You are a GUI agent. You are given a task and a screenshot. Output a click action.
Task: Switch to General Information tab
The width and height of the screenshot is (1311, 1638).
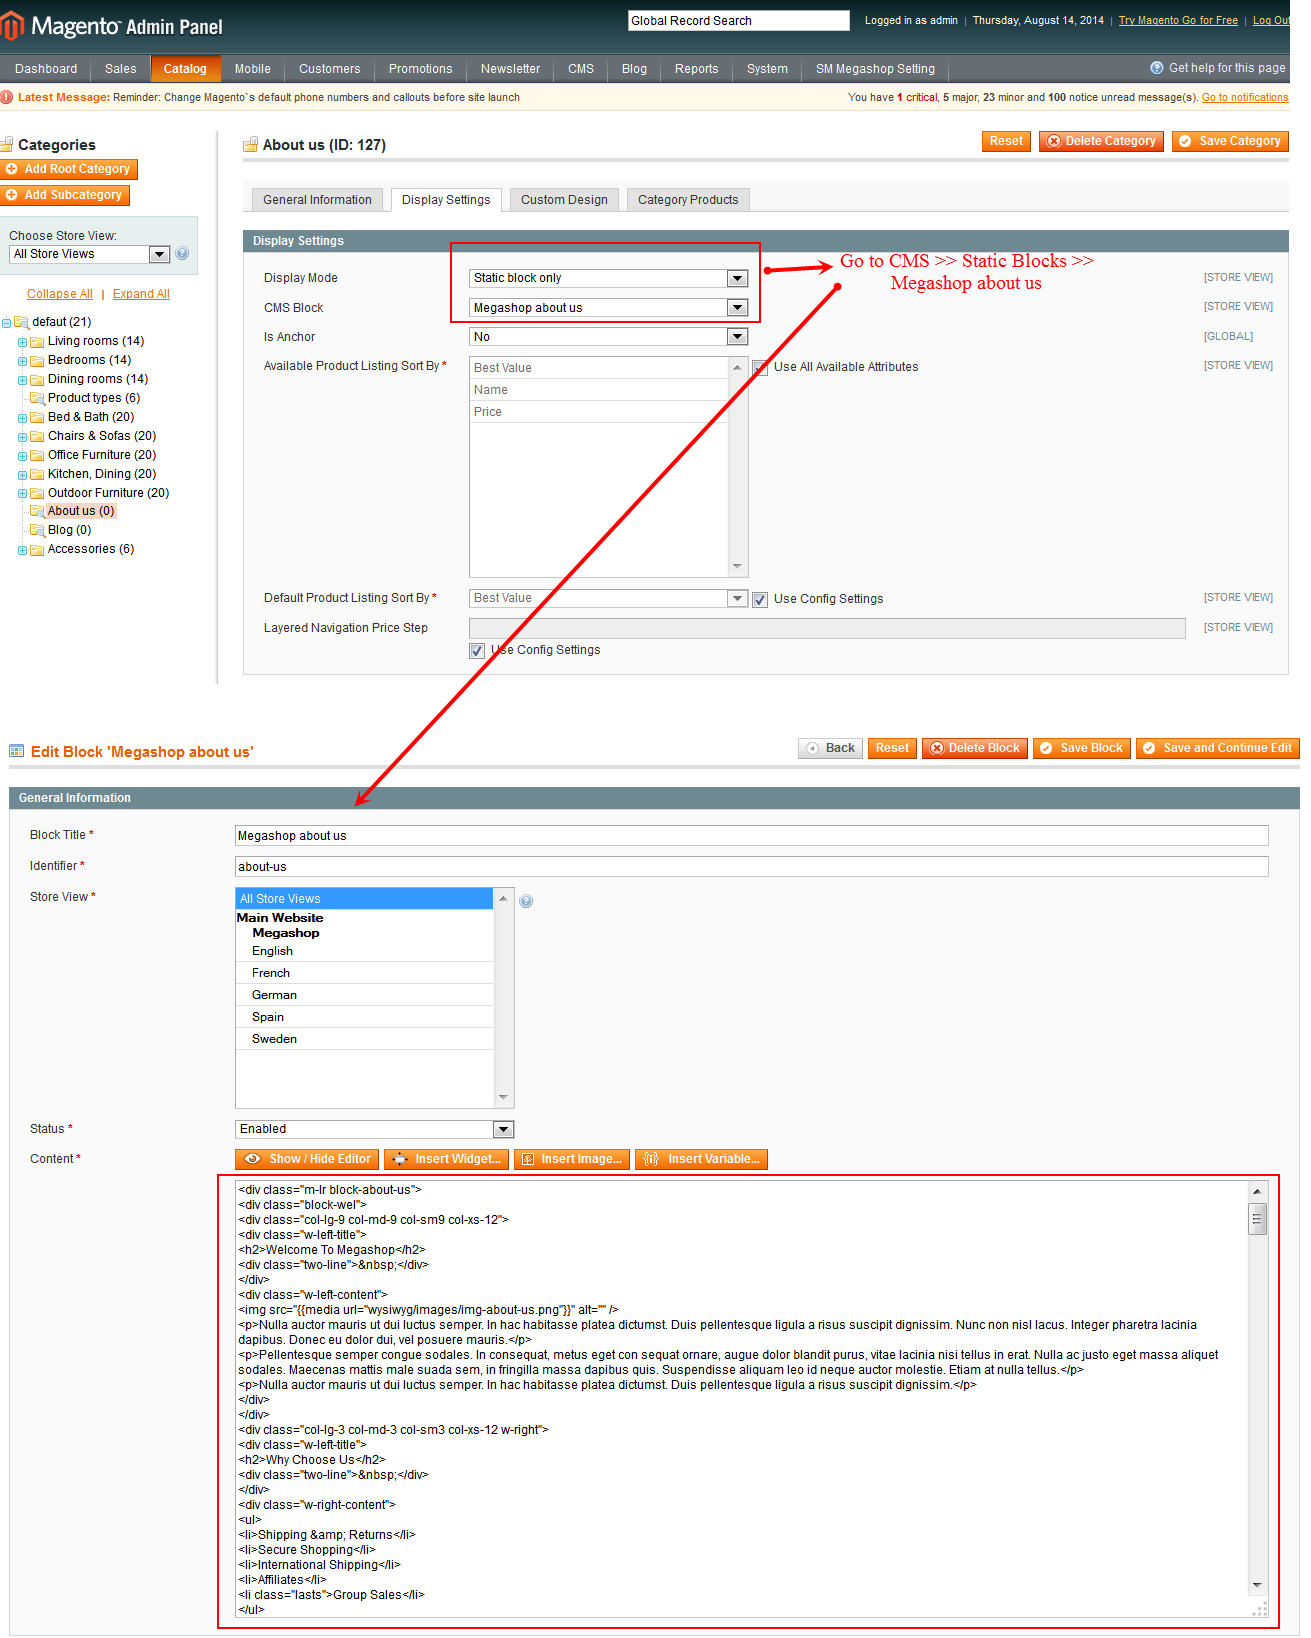click(x=317, y=200)
